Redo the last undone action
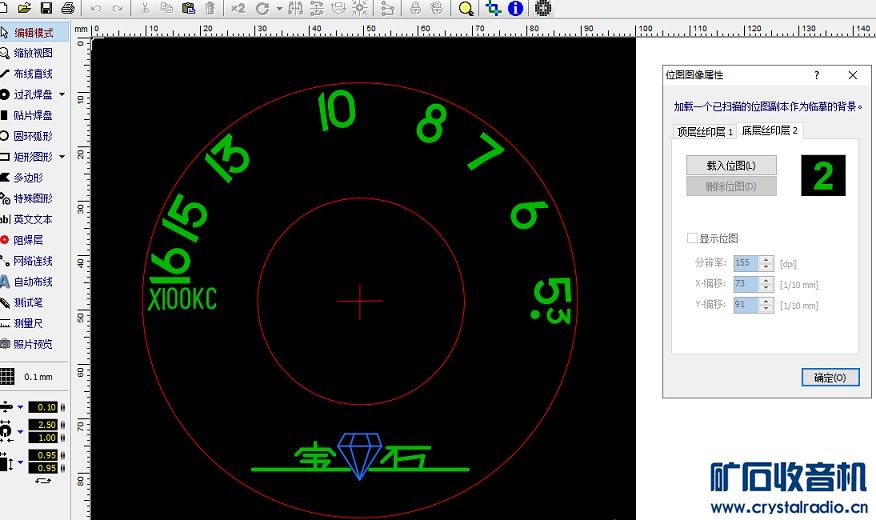Viewport: 876px width, 520px height. pos(117,8)
